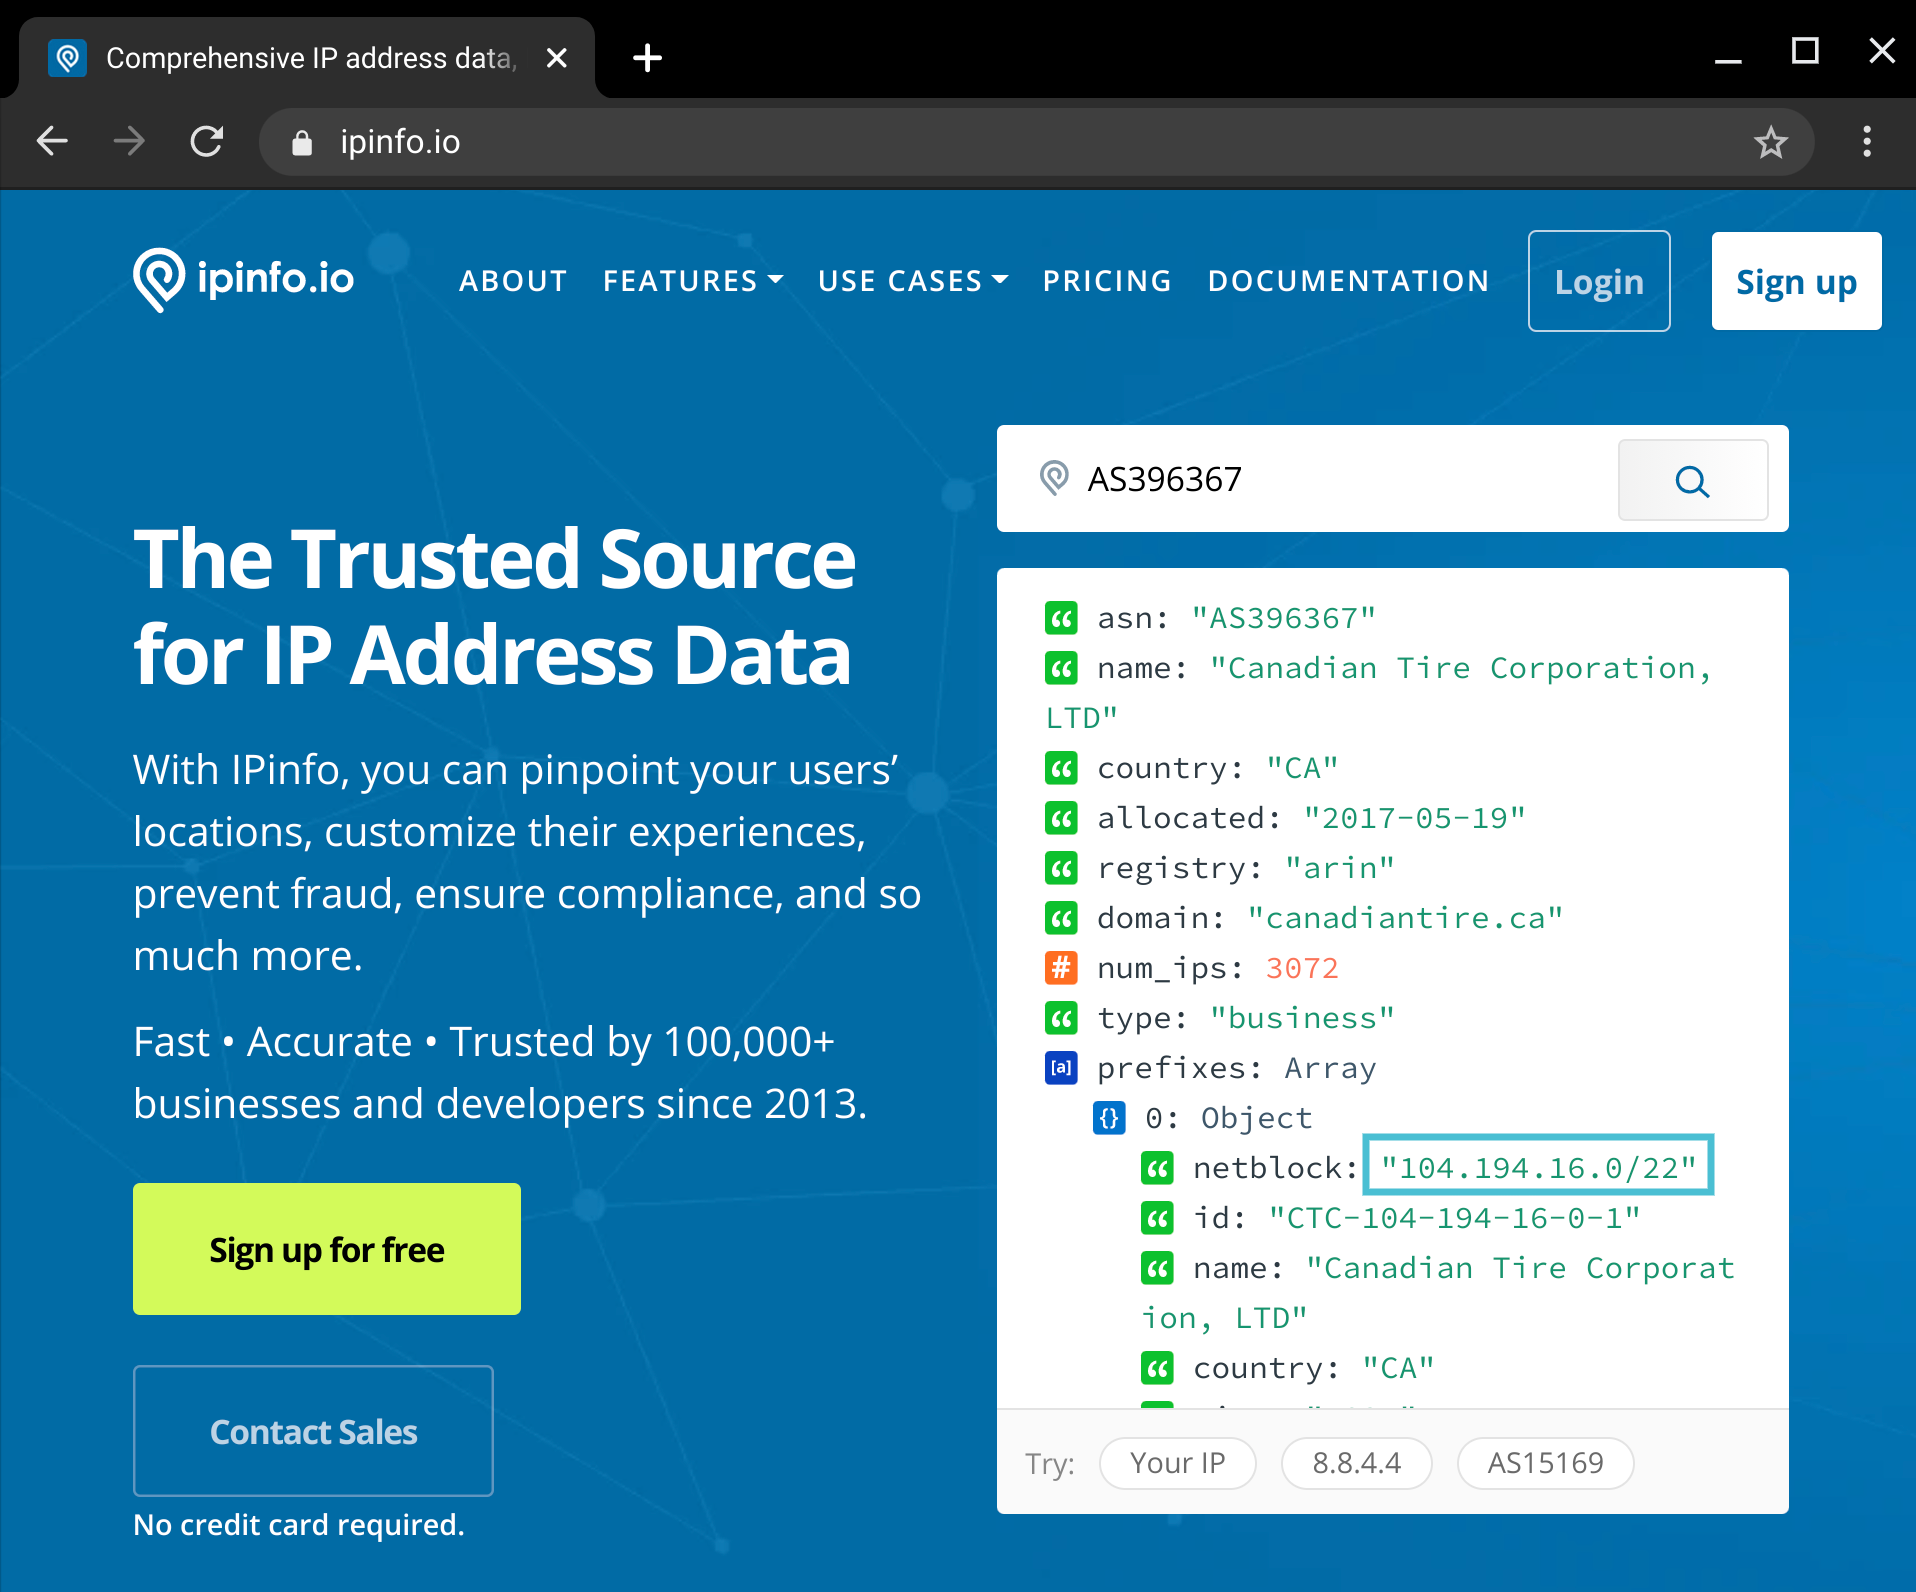Click the Contact Sales button
The width and height of the screenshot is (1916, 1592).
pyautogui.click(x=313, y=1431)
